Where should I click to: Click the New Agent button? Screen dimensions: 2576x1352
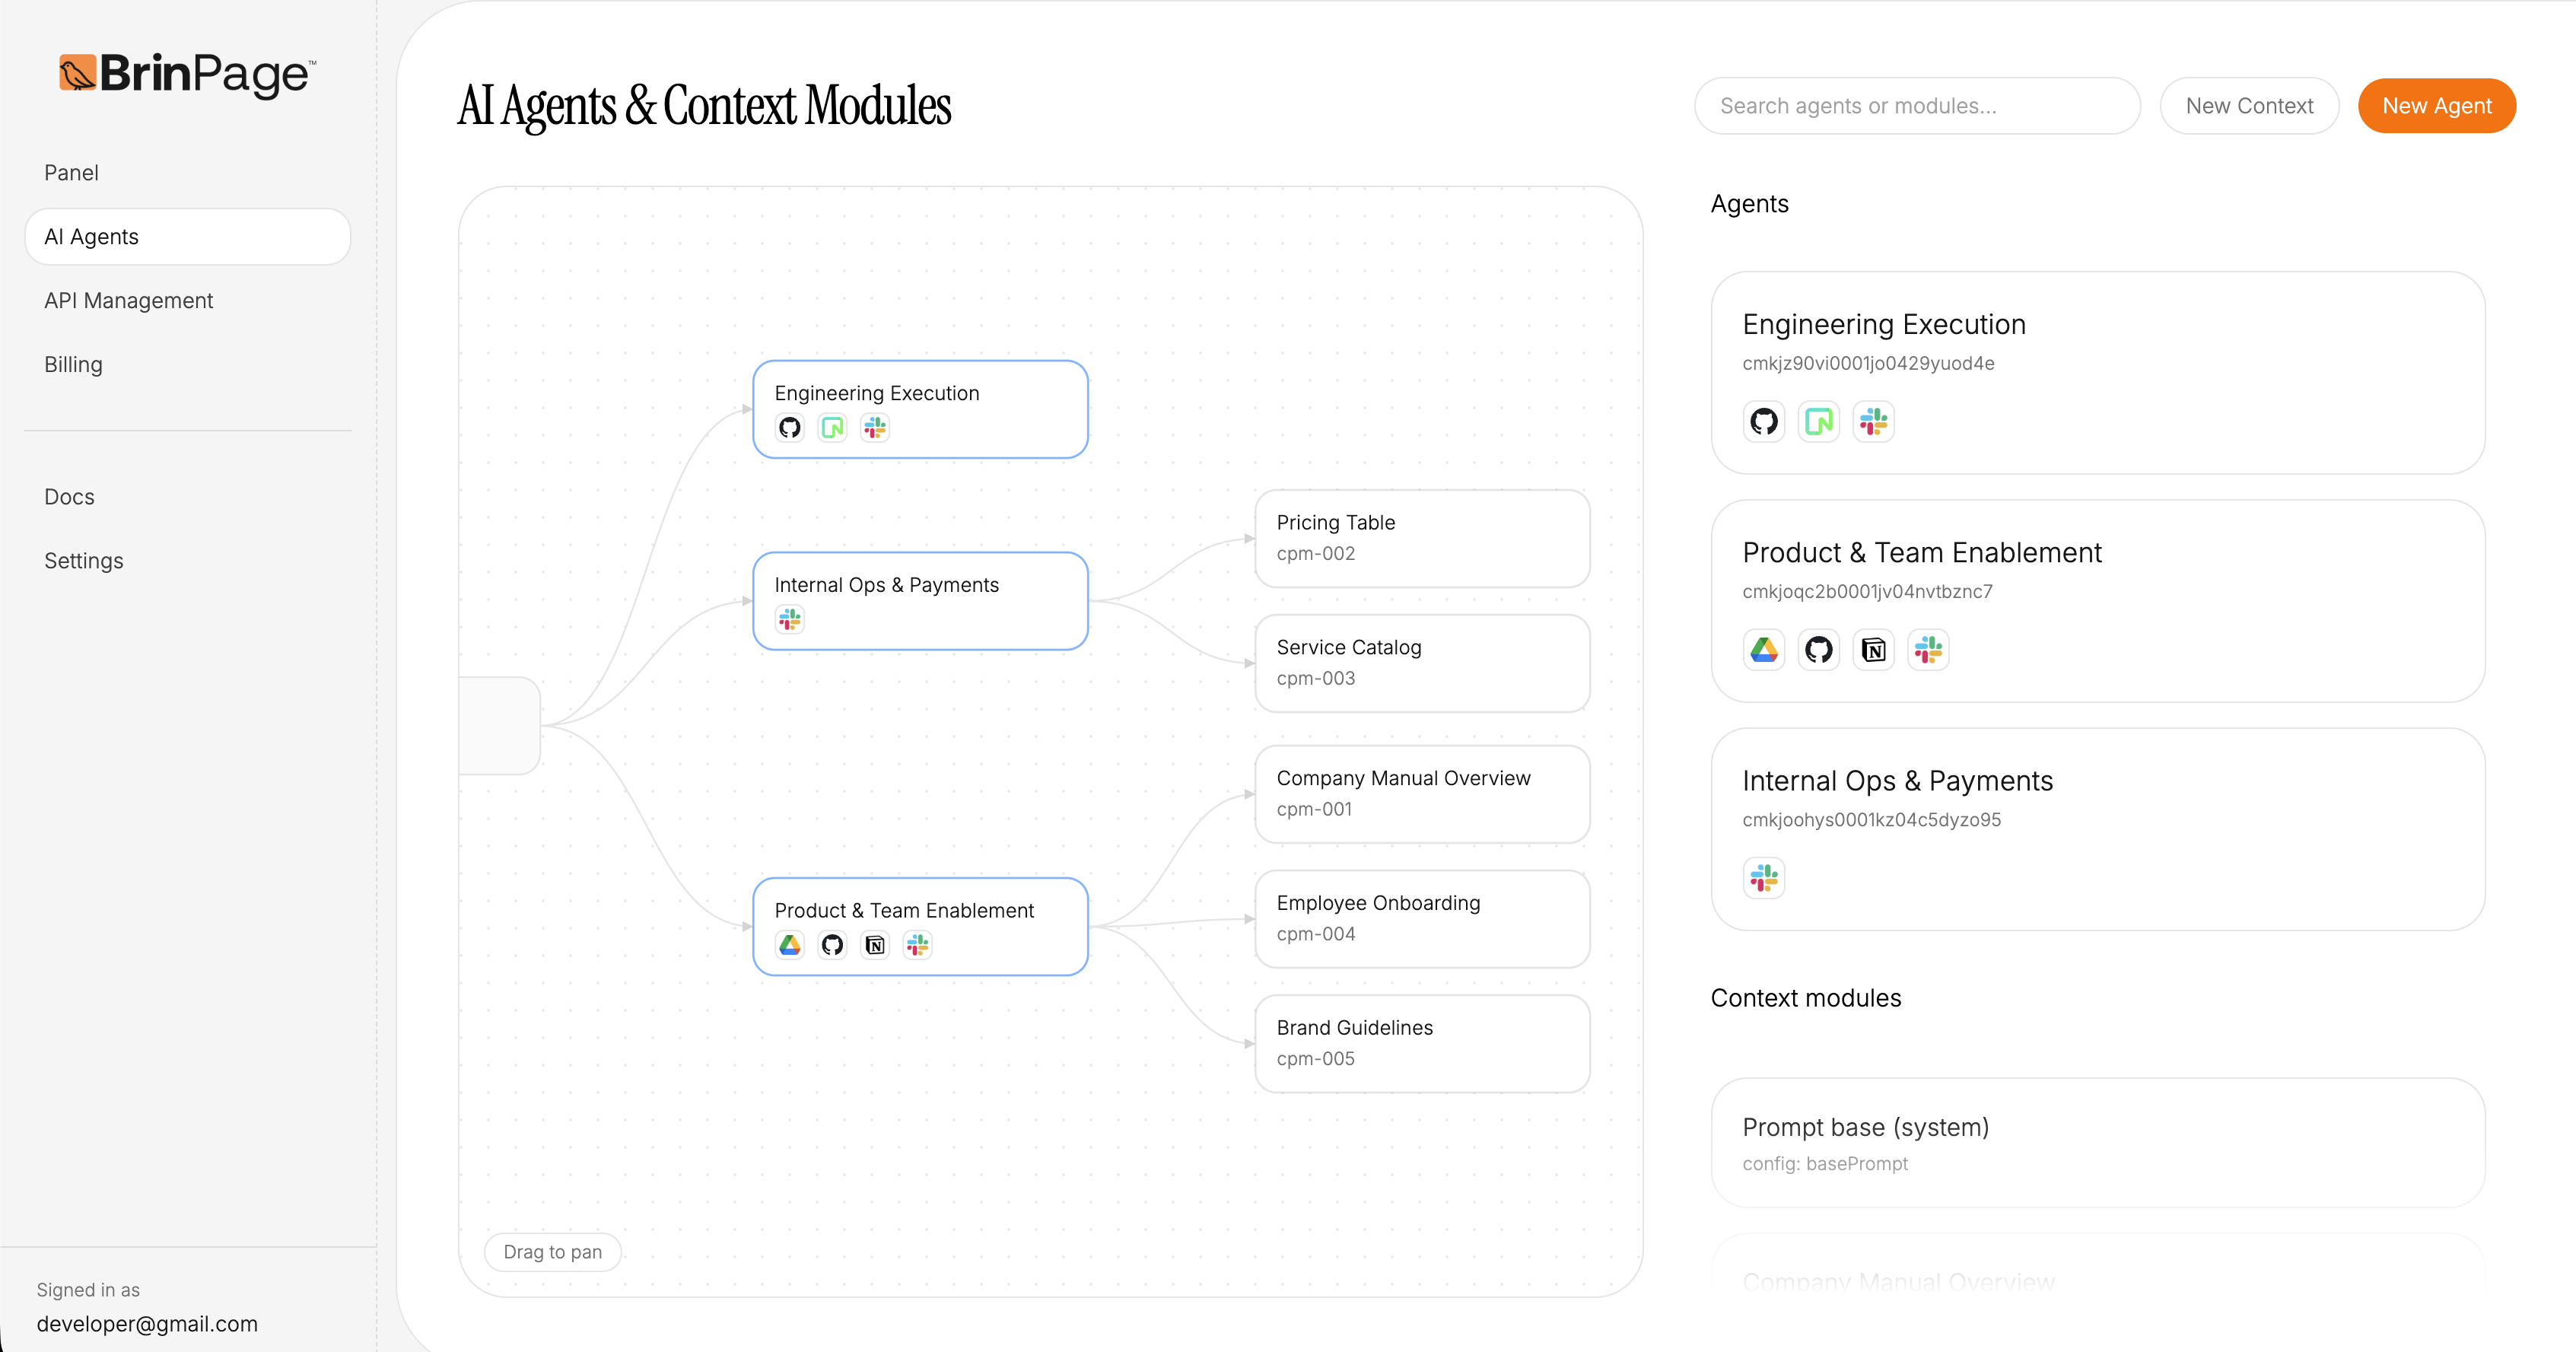click(x=2437, y=105)
